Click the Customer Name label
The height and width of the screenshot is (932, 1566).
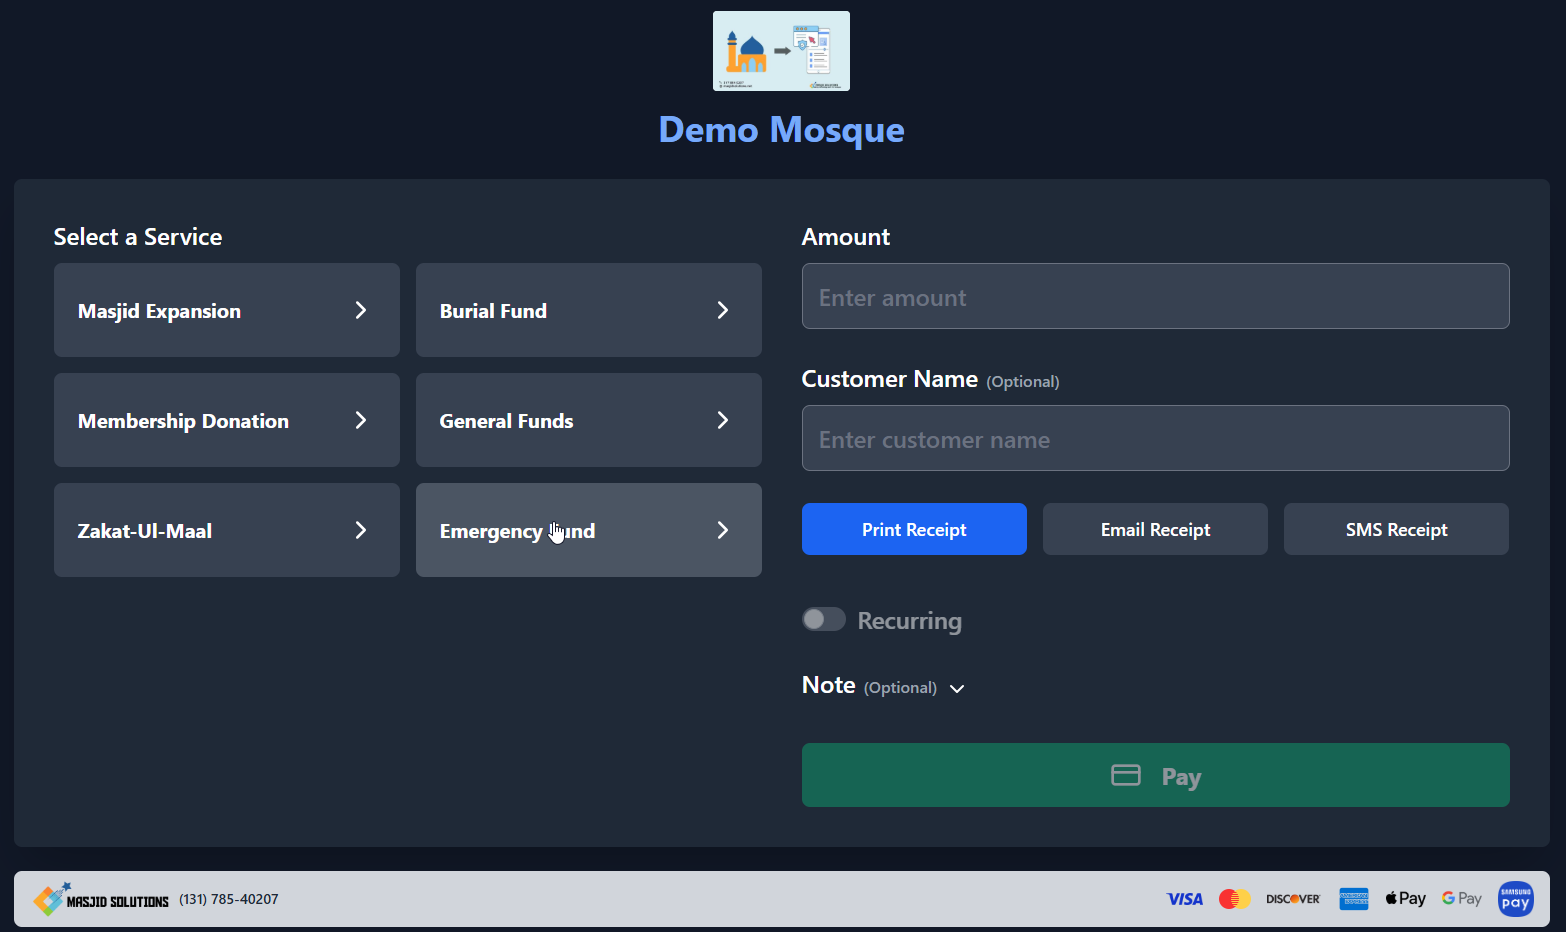(x=890, y=379)
